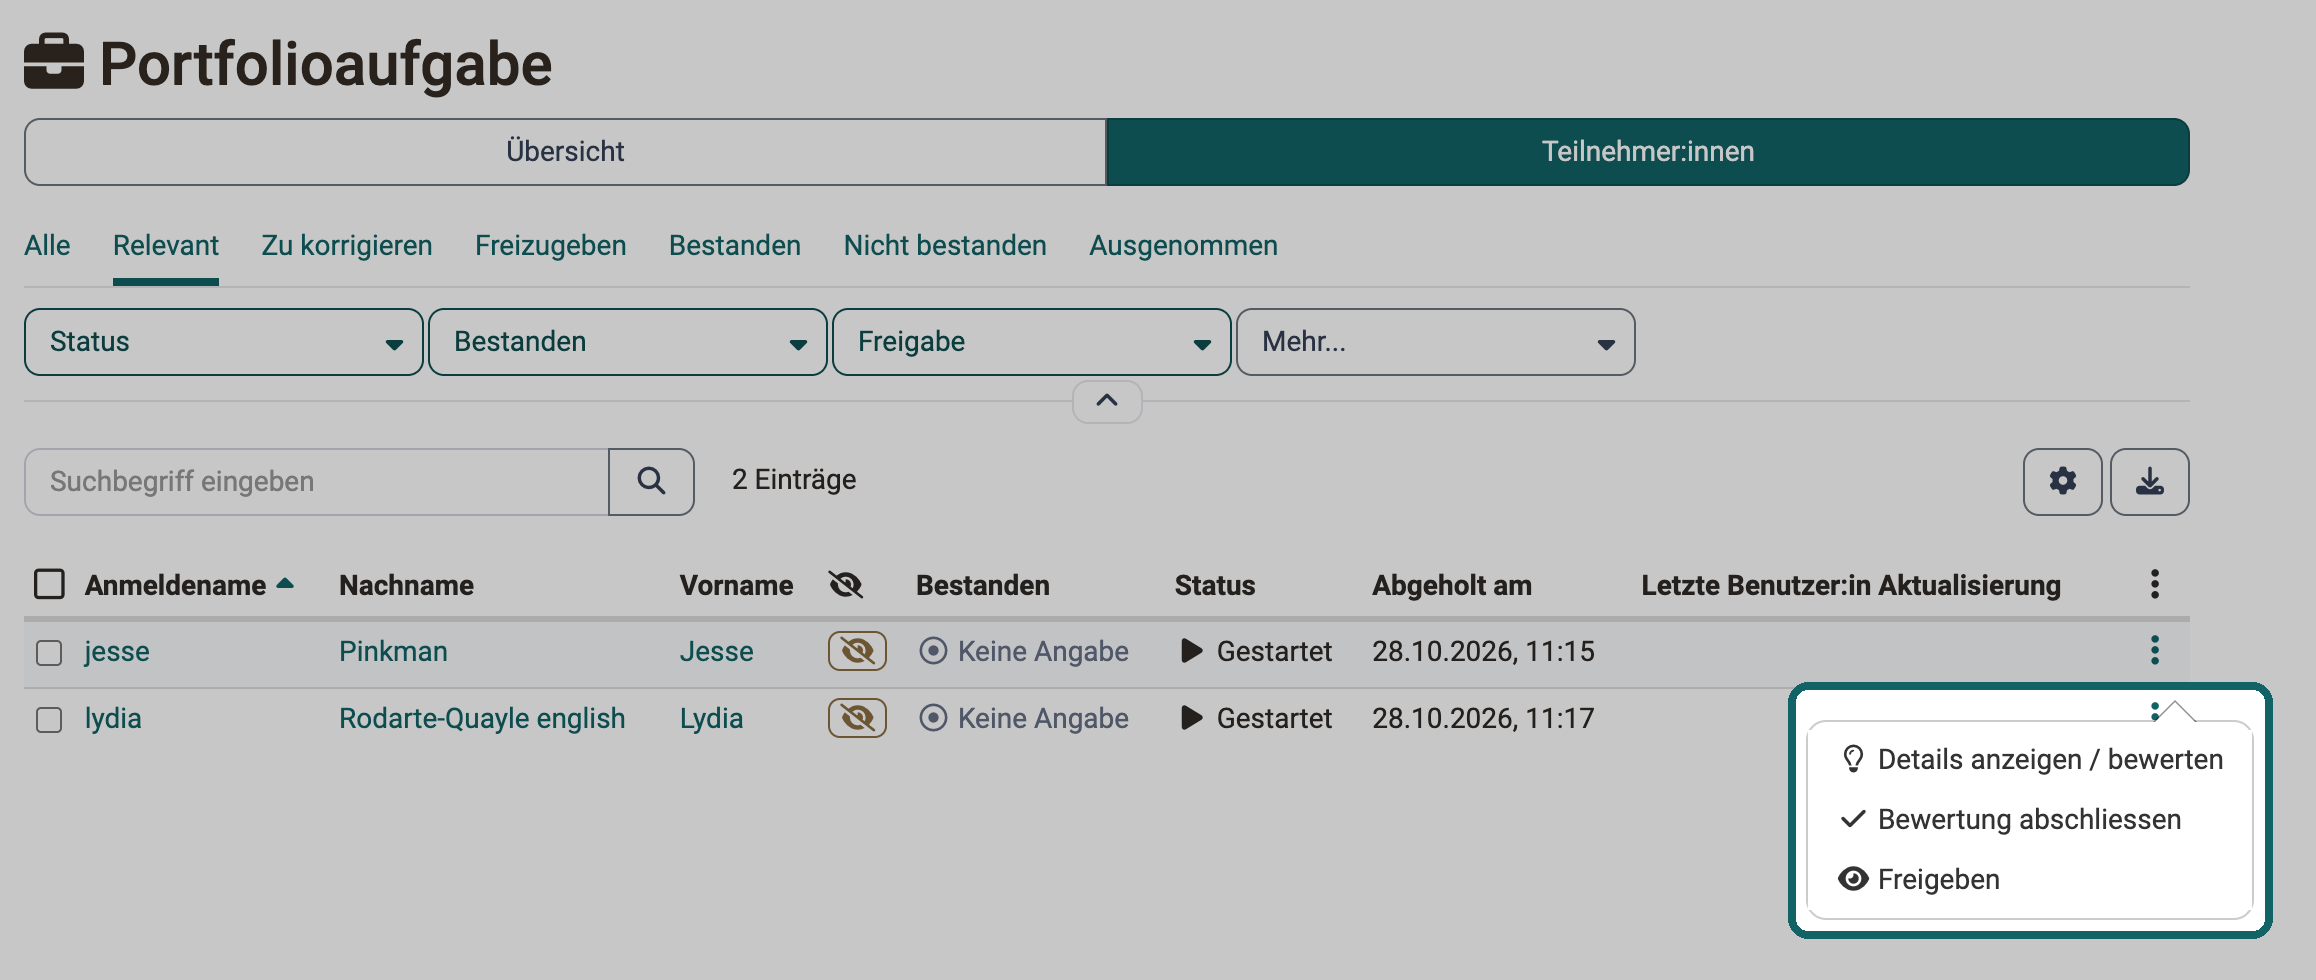Click Rodarte-Quayle english link
This screenshot has height=980, width=2316.
[x=482, y=719]
